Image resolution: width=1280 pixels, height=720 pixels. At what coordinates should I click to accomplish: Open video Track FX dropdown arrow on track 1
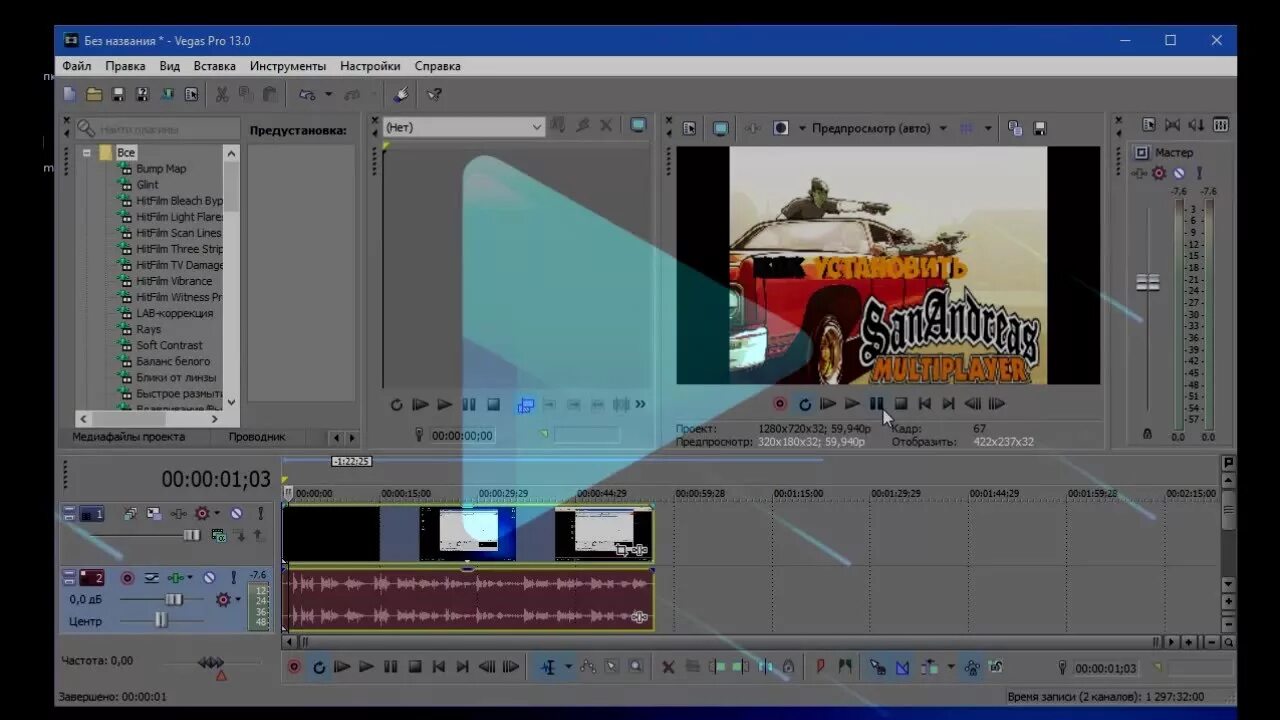tap(217, 513)
